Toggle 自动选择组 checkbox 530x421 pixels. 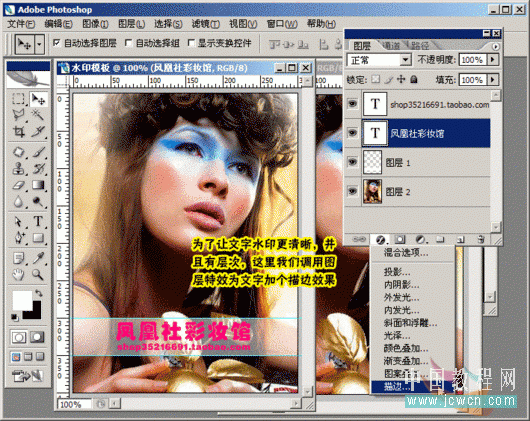click(x=128, y=43)
